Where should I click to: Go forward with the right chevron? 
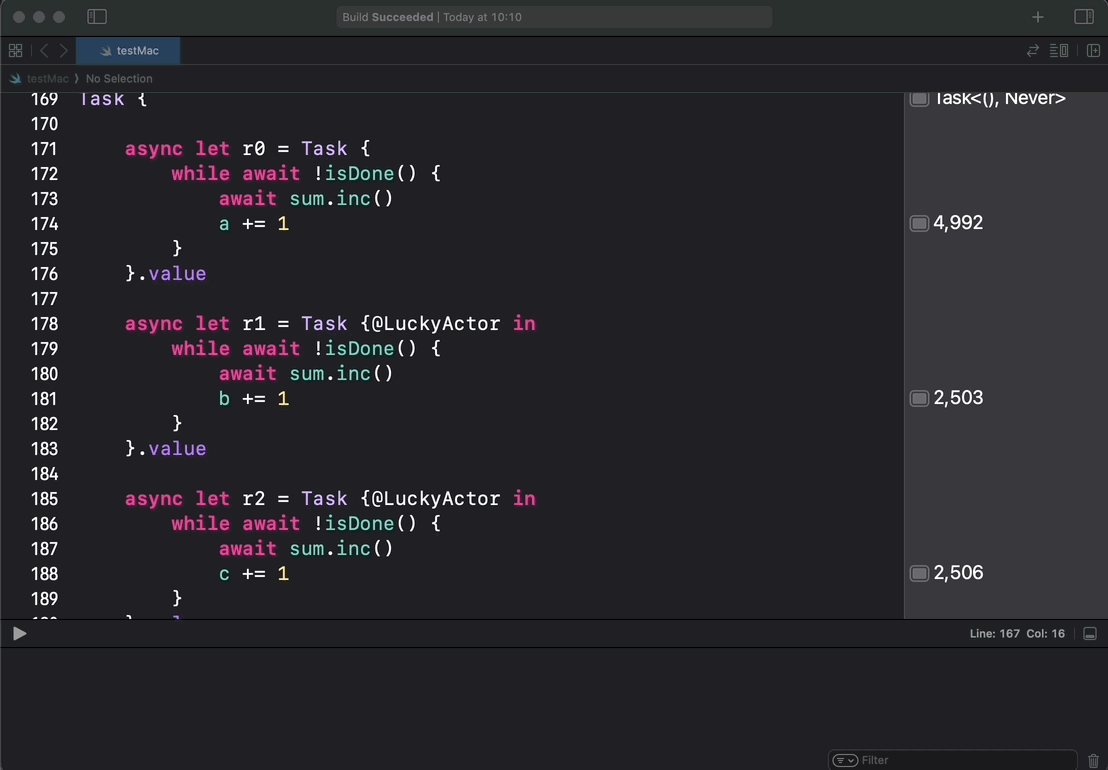64,51
